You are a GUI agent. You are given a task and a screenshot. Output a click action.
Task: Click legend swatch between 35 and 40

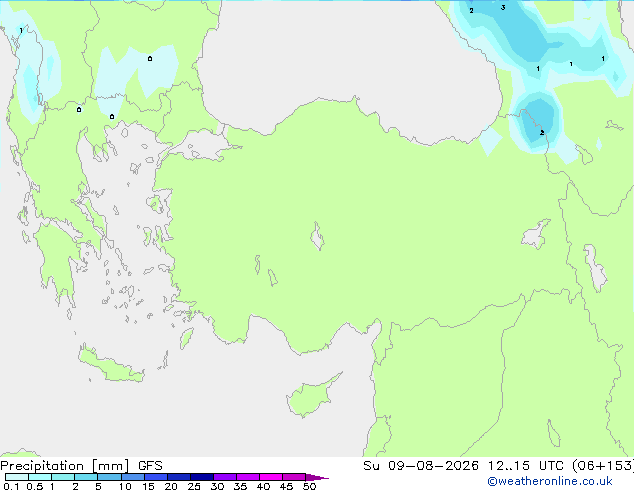248,477
